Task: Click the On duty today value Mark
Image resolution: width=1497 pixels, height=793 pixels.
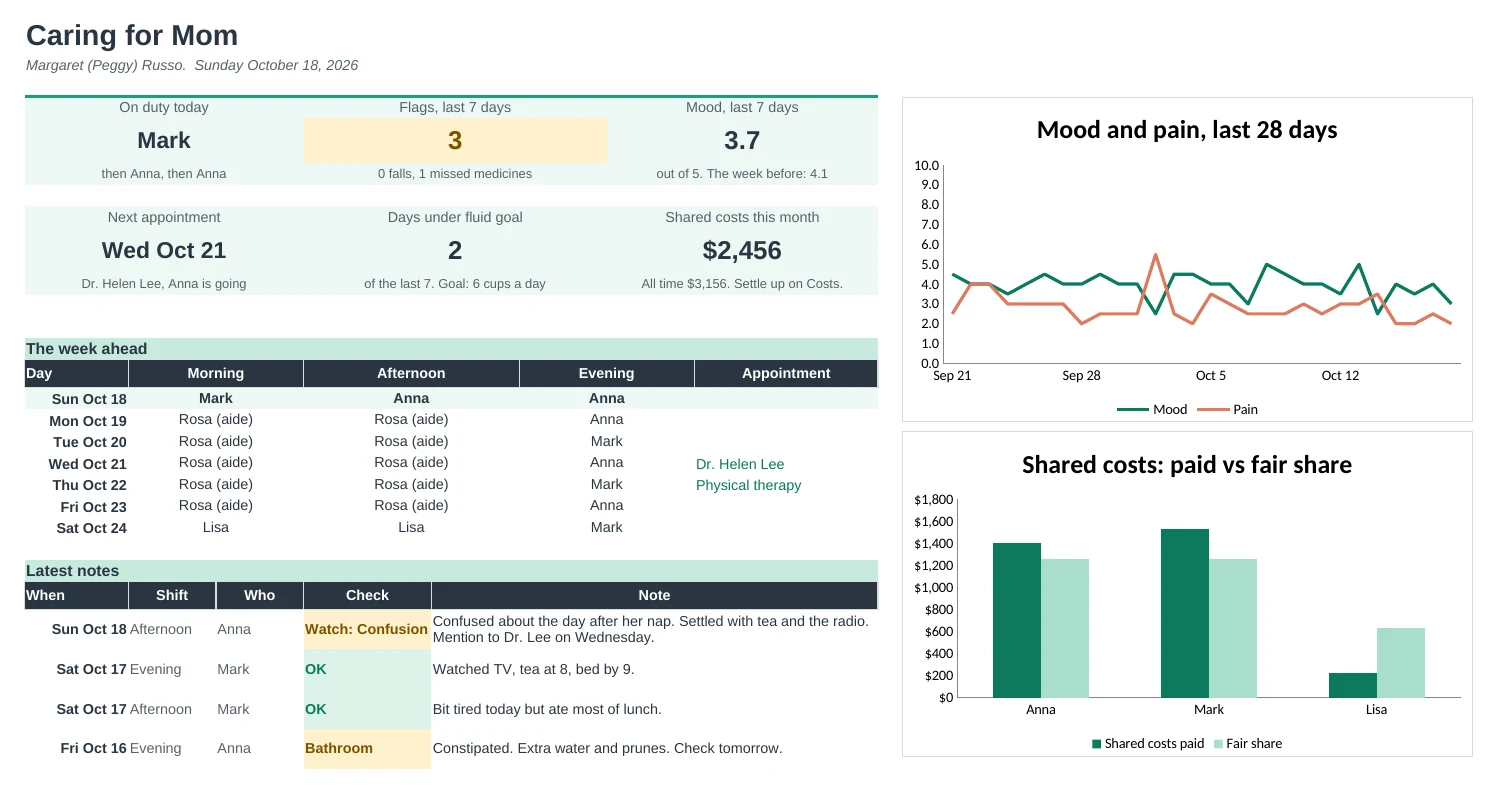Action: [x=164, y=141]
